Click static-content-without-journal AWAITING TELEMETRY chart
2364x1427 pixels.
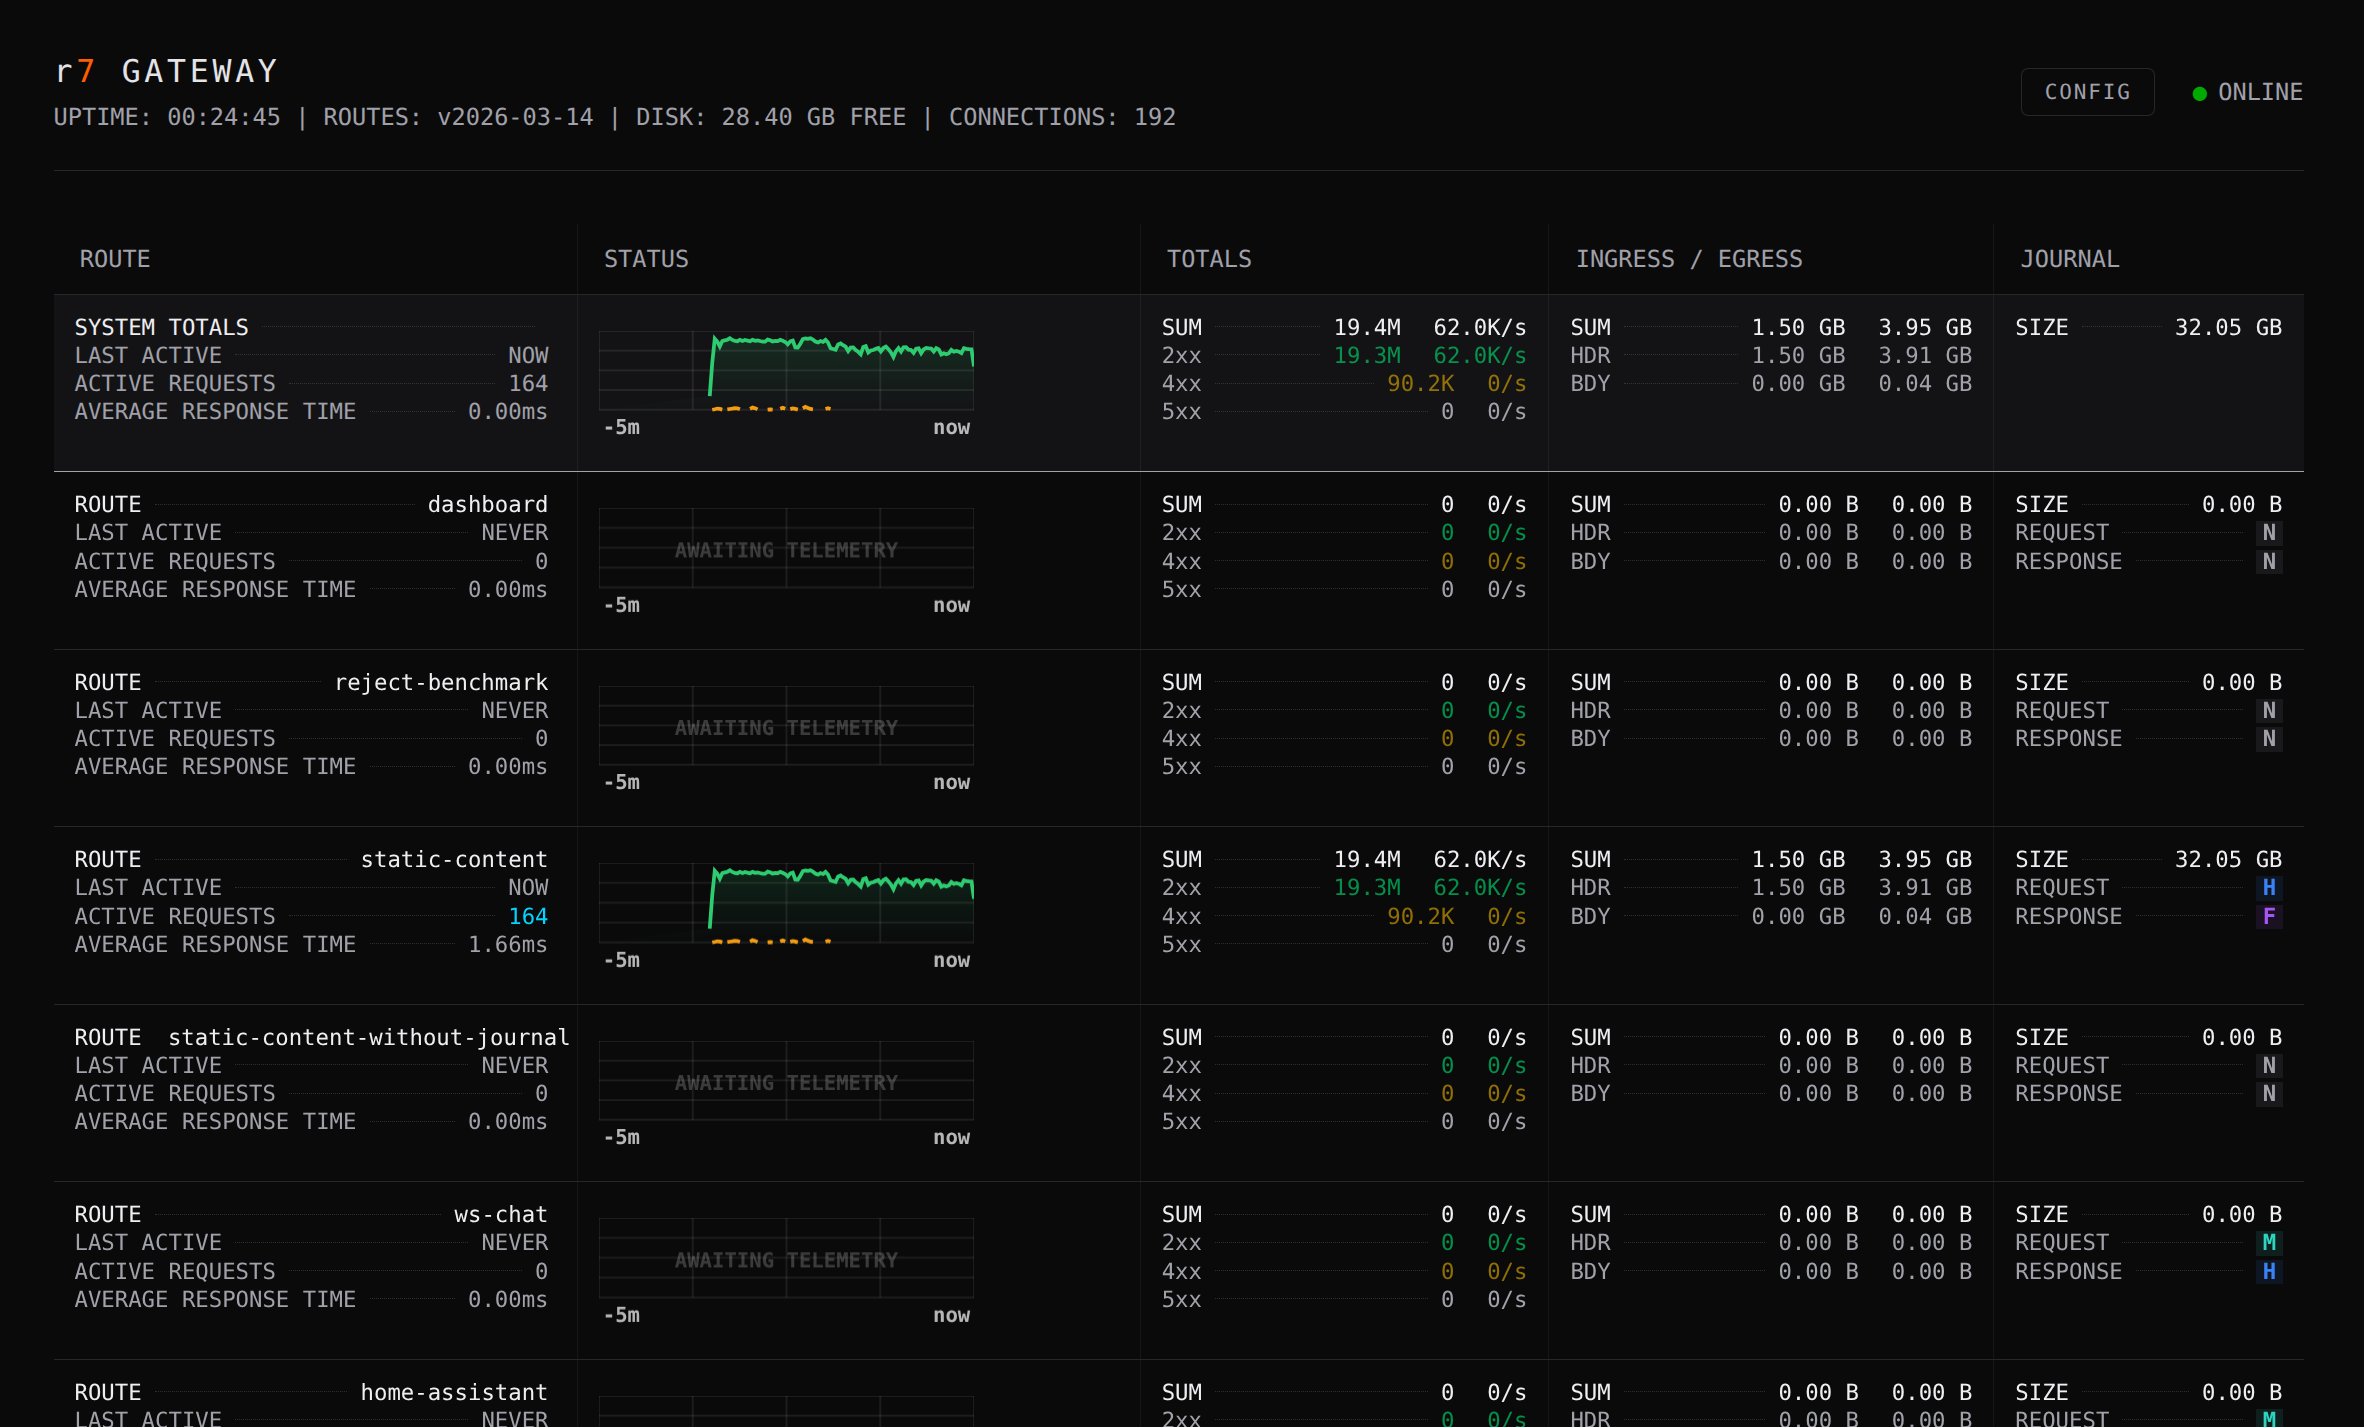(x=786, y=1081)
